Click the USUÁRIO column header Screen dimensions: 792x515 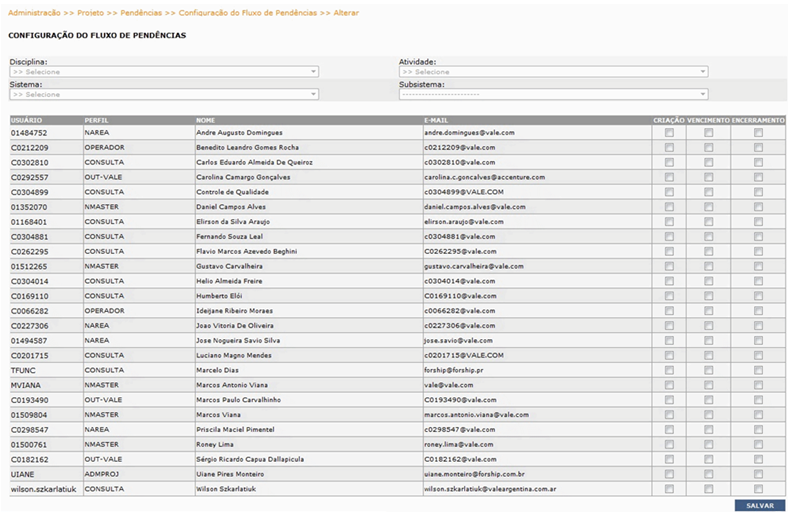tap(26, 120)
